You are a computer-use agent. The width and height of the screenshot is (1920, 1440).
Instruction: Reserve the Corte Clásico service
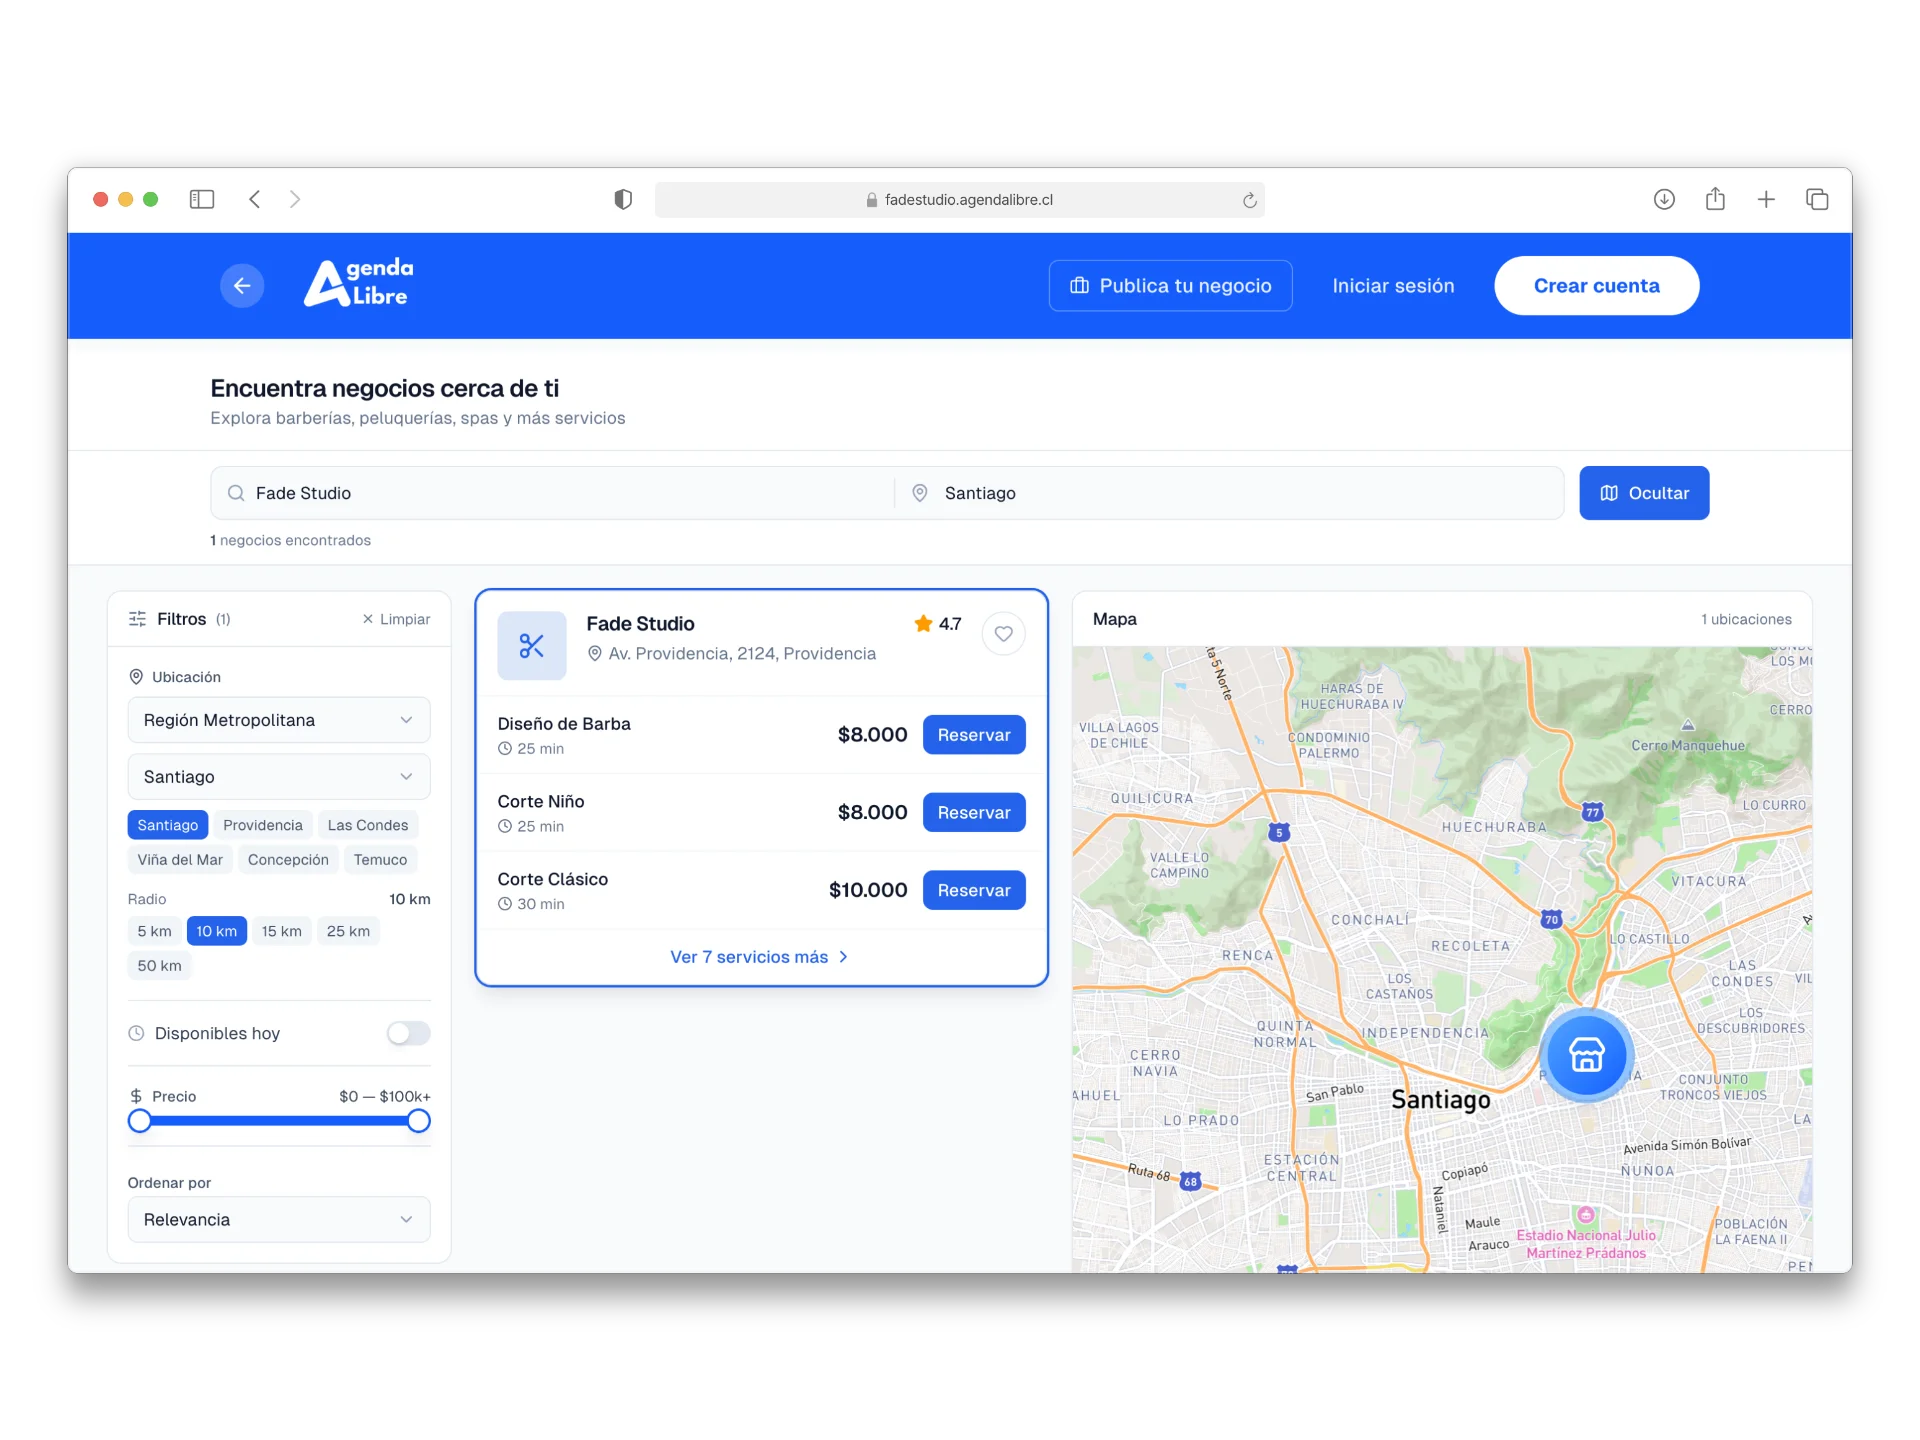click(x=973, y=890)
